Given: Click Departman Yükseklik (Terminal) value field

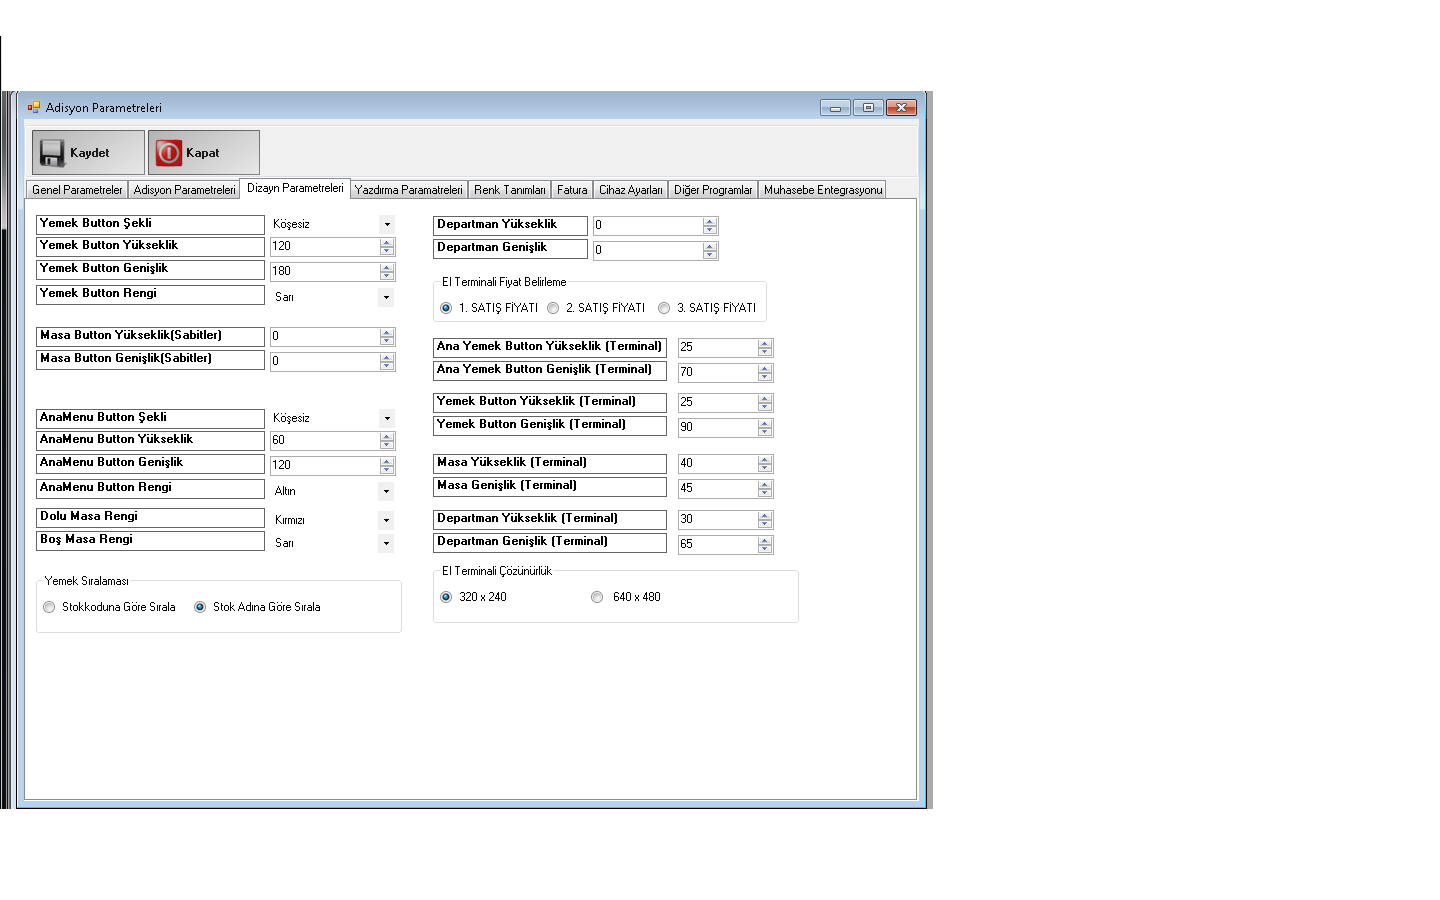Looking at the screenshot, I should tap(718, 519).
